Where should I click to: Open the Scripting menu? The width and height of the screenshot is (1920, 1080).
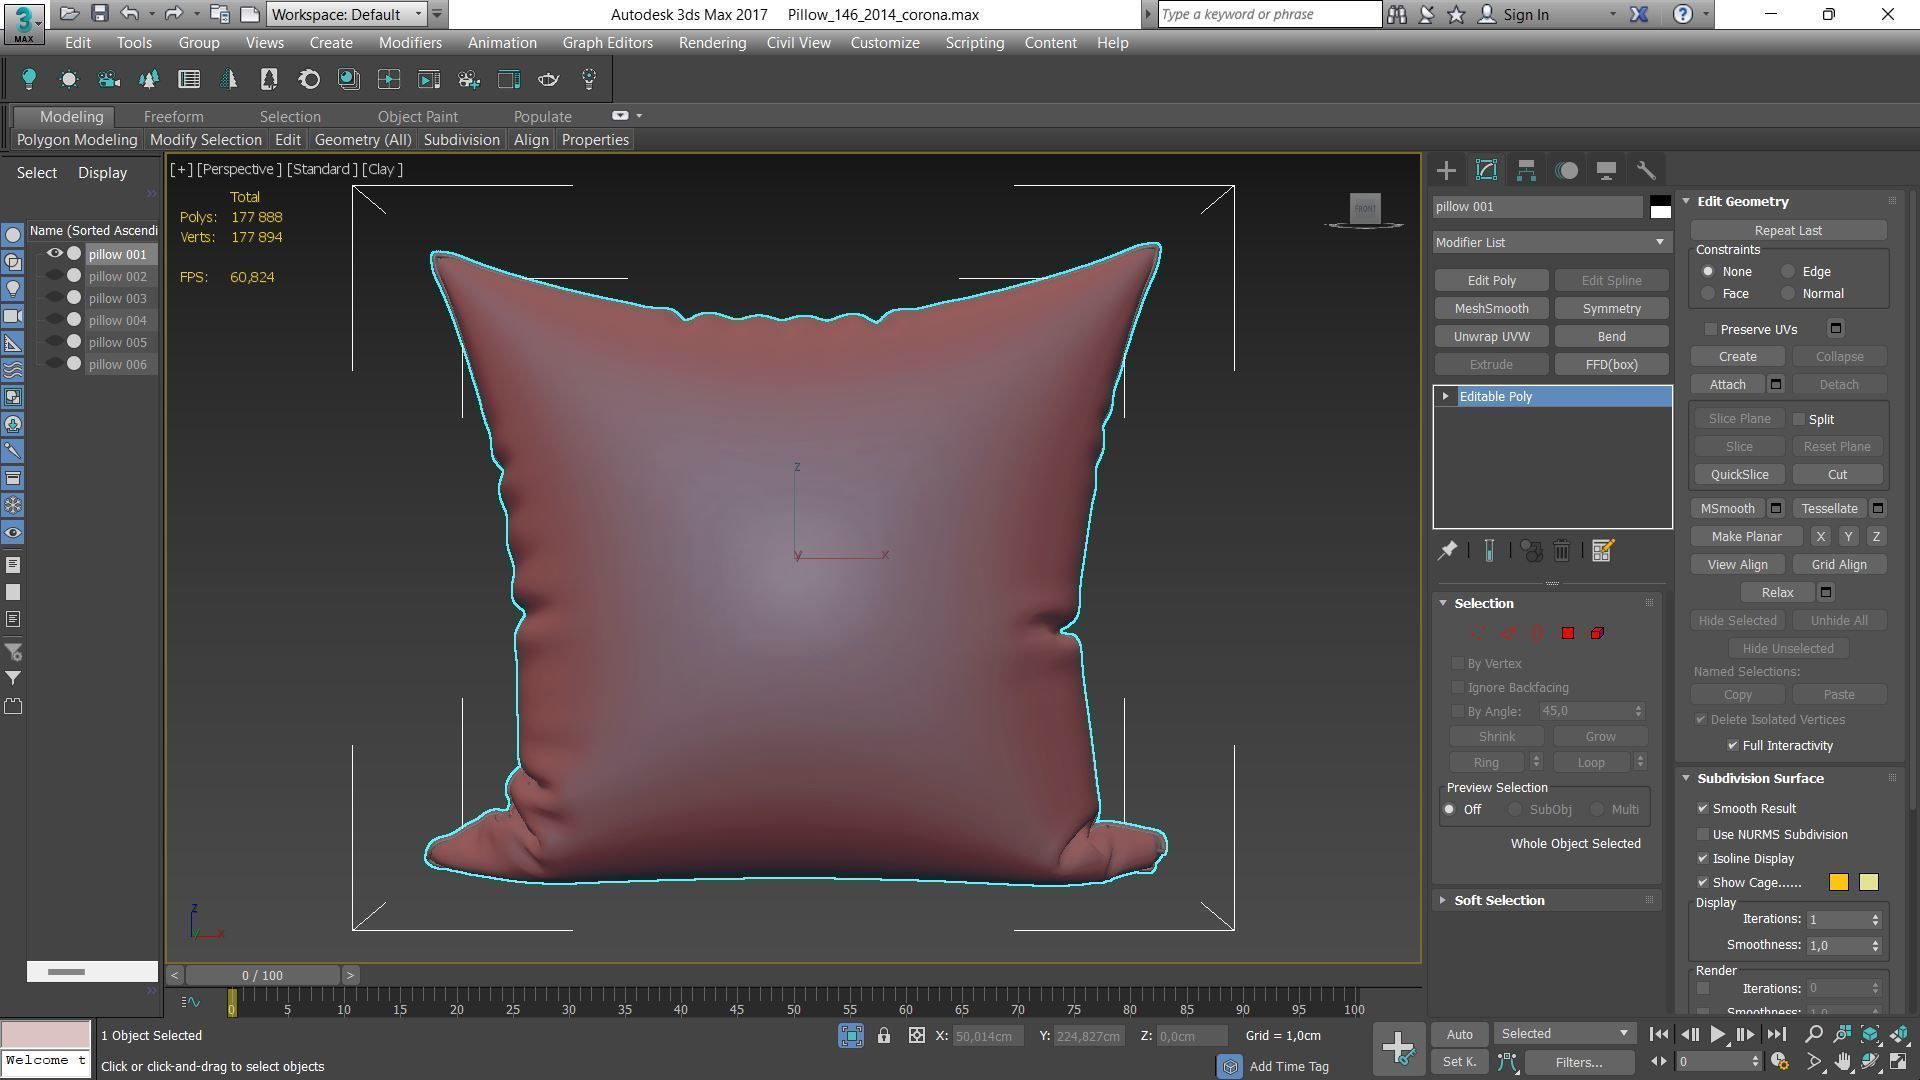coord(974,43)
